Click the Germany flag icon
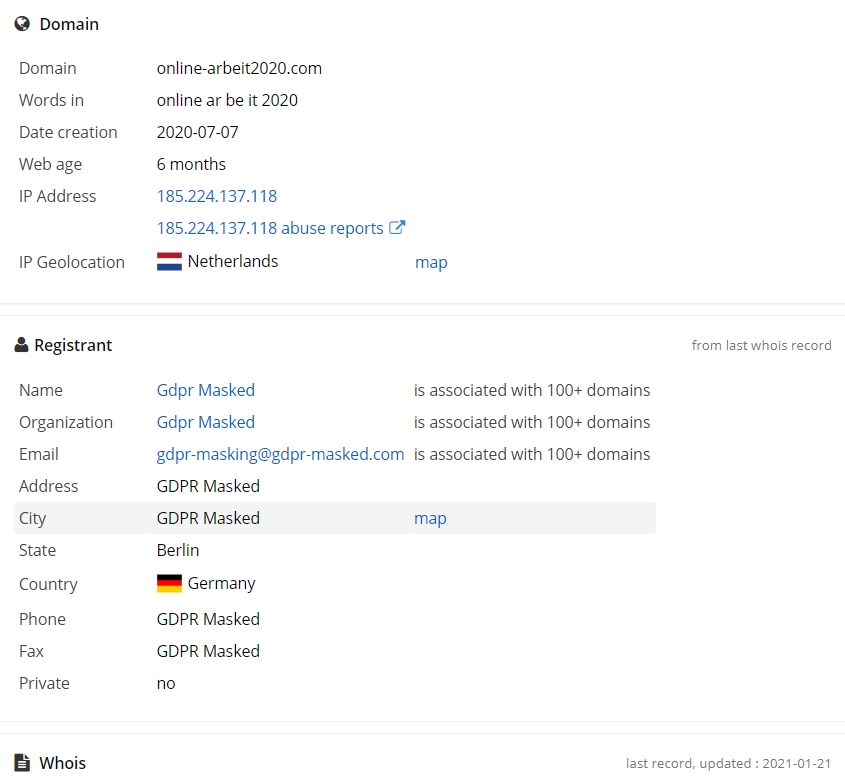The height and width of the screenshot is (780, 845). click(169, 584)
